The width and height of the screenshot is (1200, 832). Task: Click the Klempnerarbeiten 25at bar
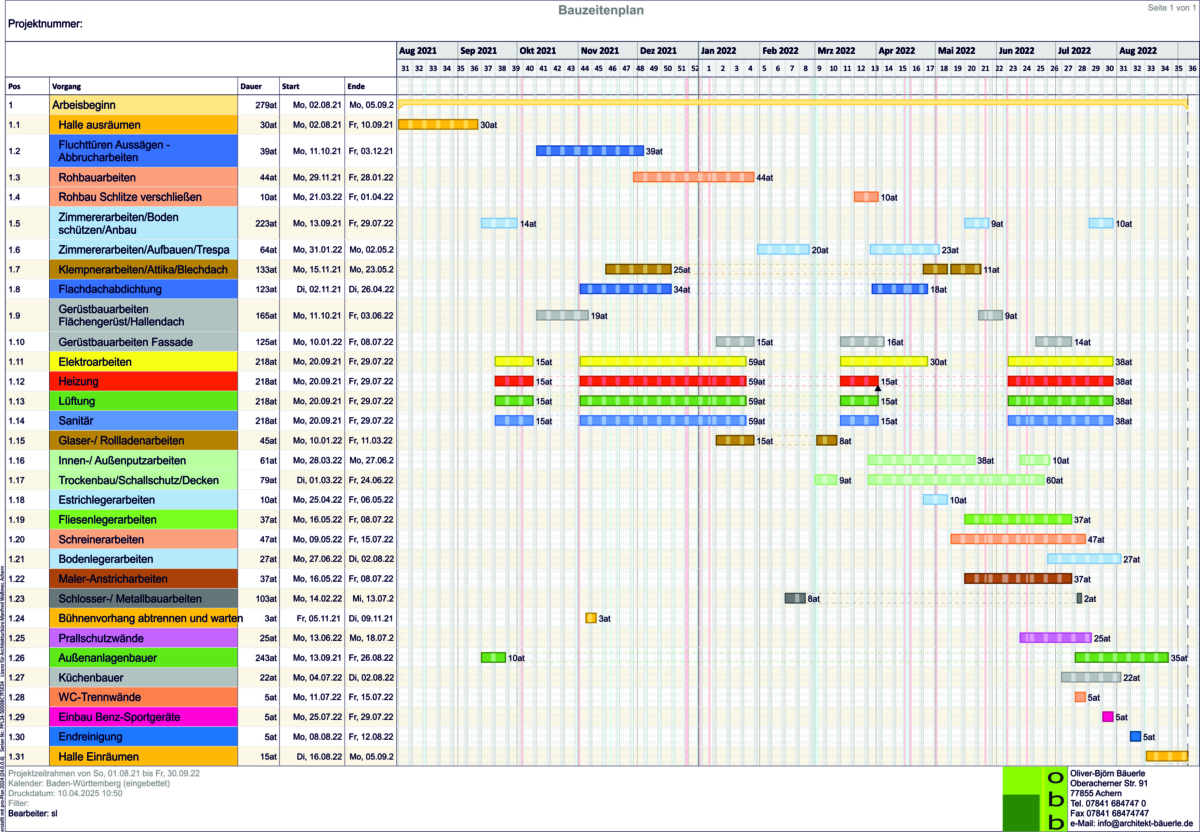pos(638,269)
